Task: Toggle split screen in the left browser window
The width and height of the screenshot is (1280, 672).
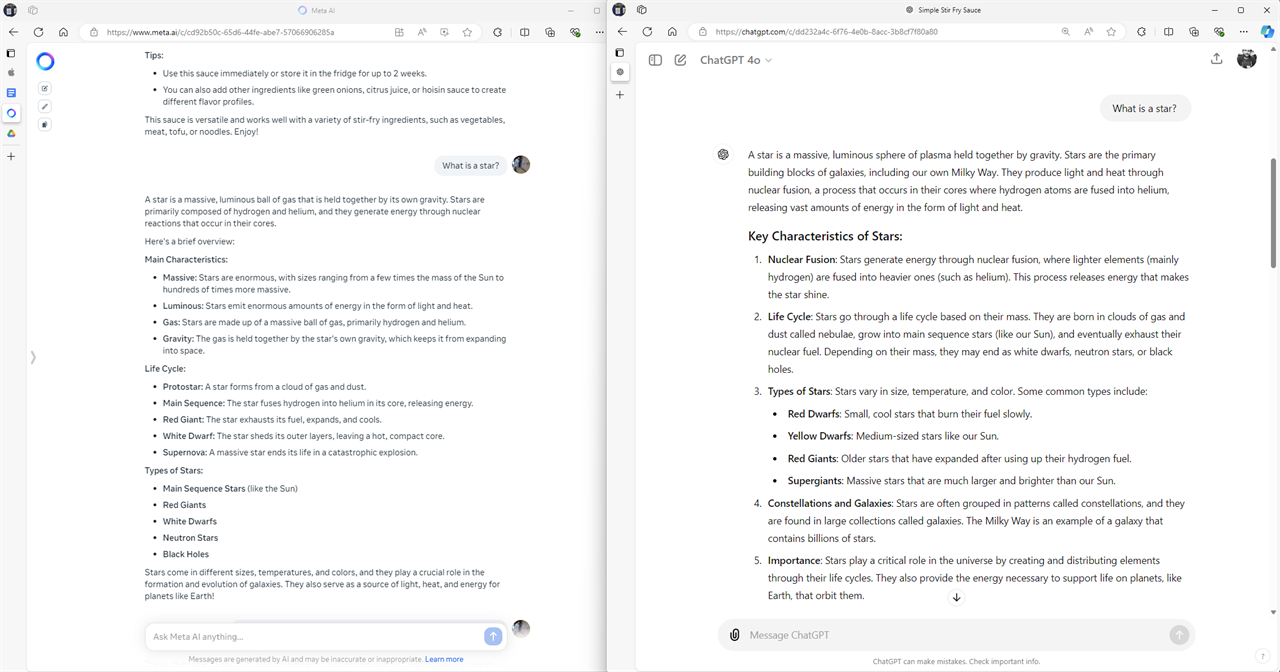Action: coord(524,32)
